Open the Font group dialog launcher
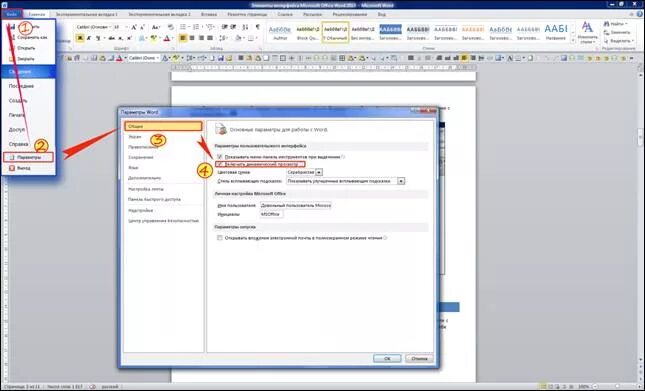645x391 pixels. pos(174,49)
